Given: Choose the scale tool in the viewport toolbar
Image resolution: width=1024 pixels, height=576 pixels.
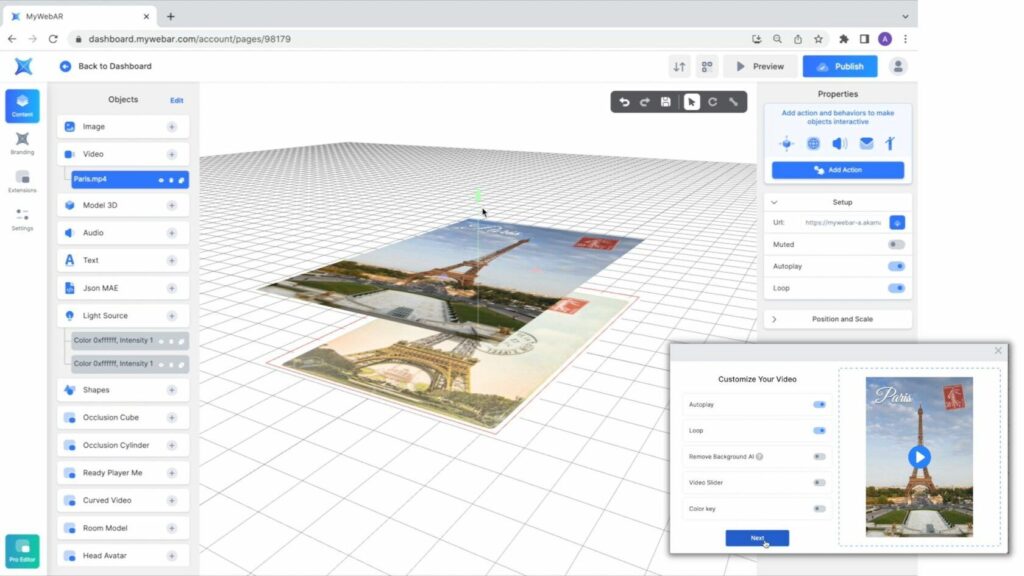Looking at the screenshot, I should point(733,102).
